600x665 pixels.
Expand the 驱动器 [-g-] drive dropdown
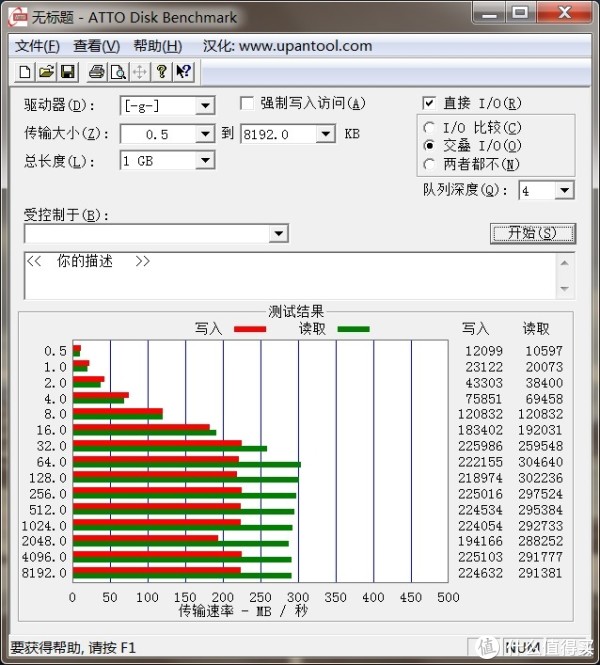click(x=205, y=105)
